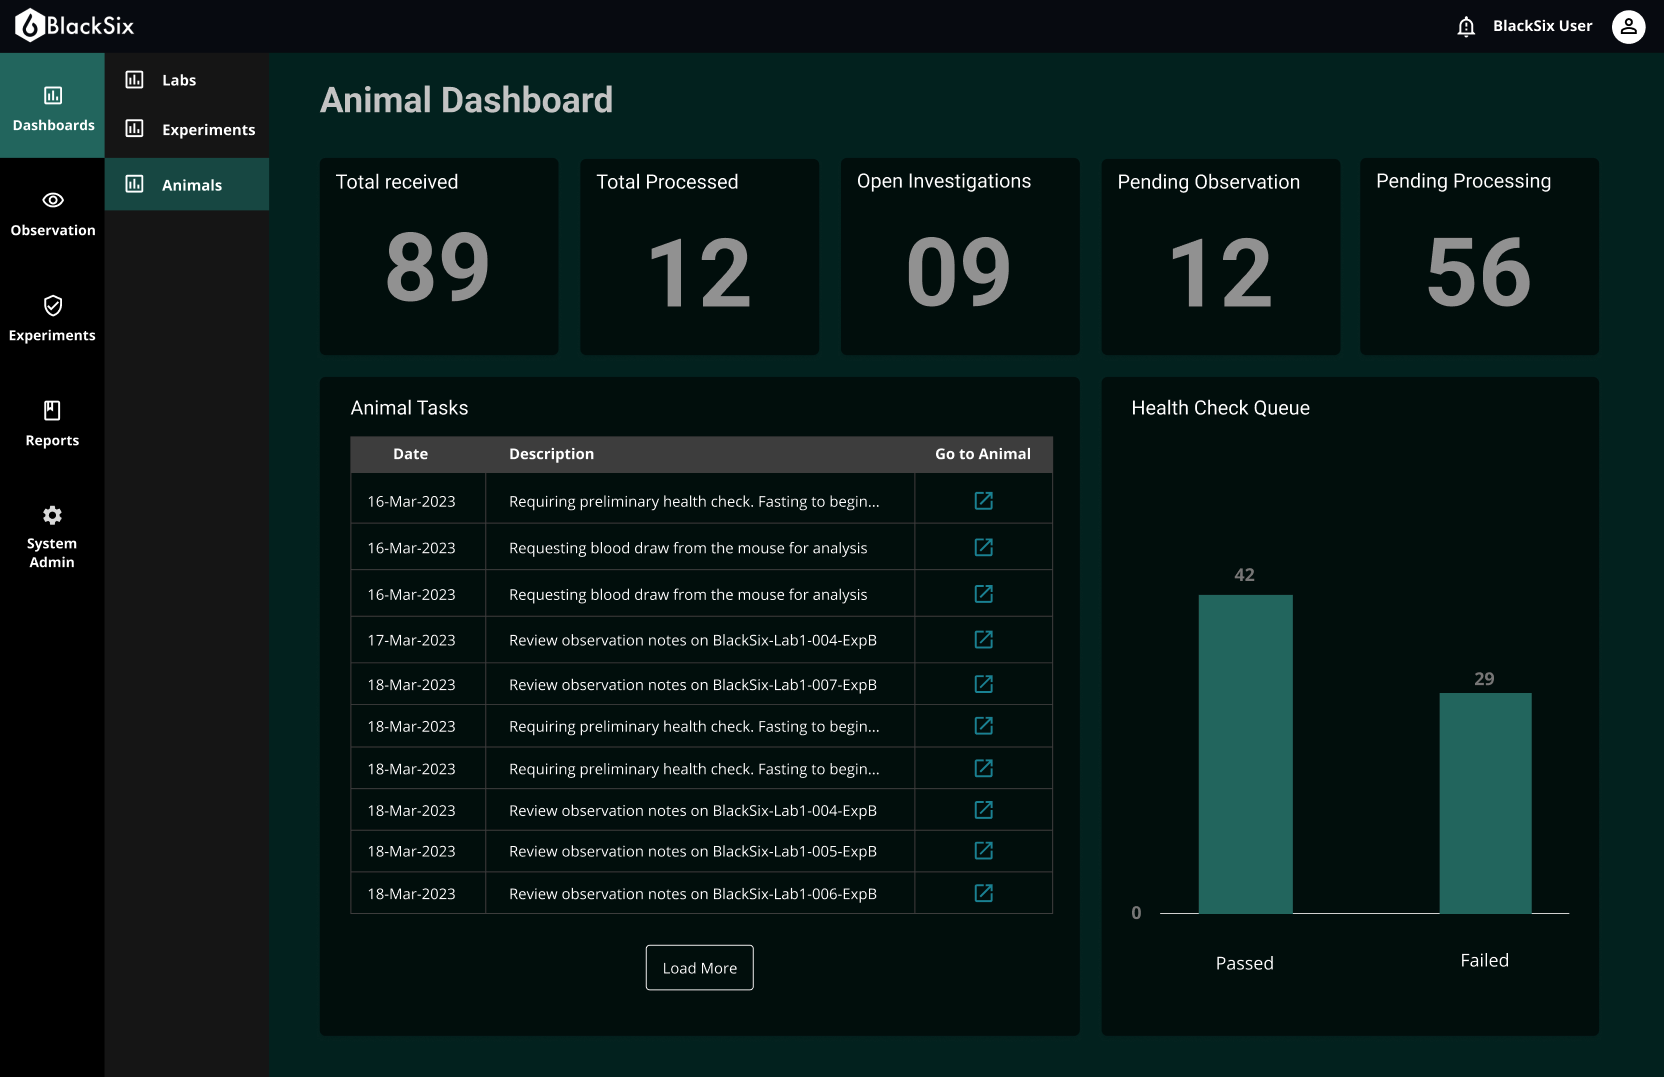Click the Pending Processing card showing 56
This screenshot has width=1664, height=1077.
1478,256
